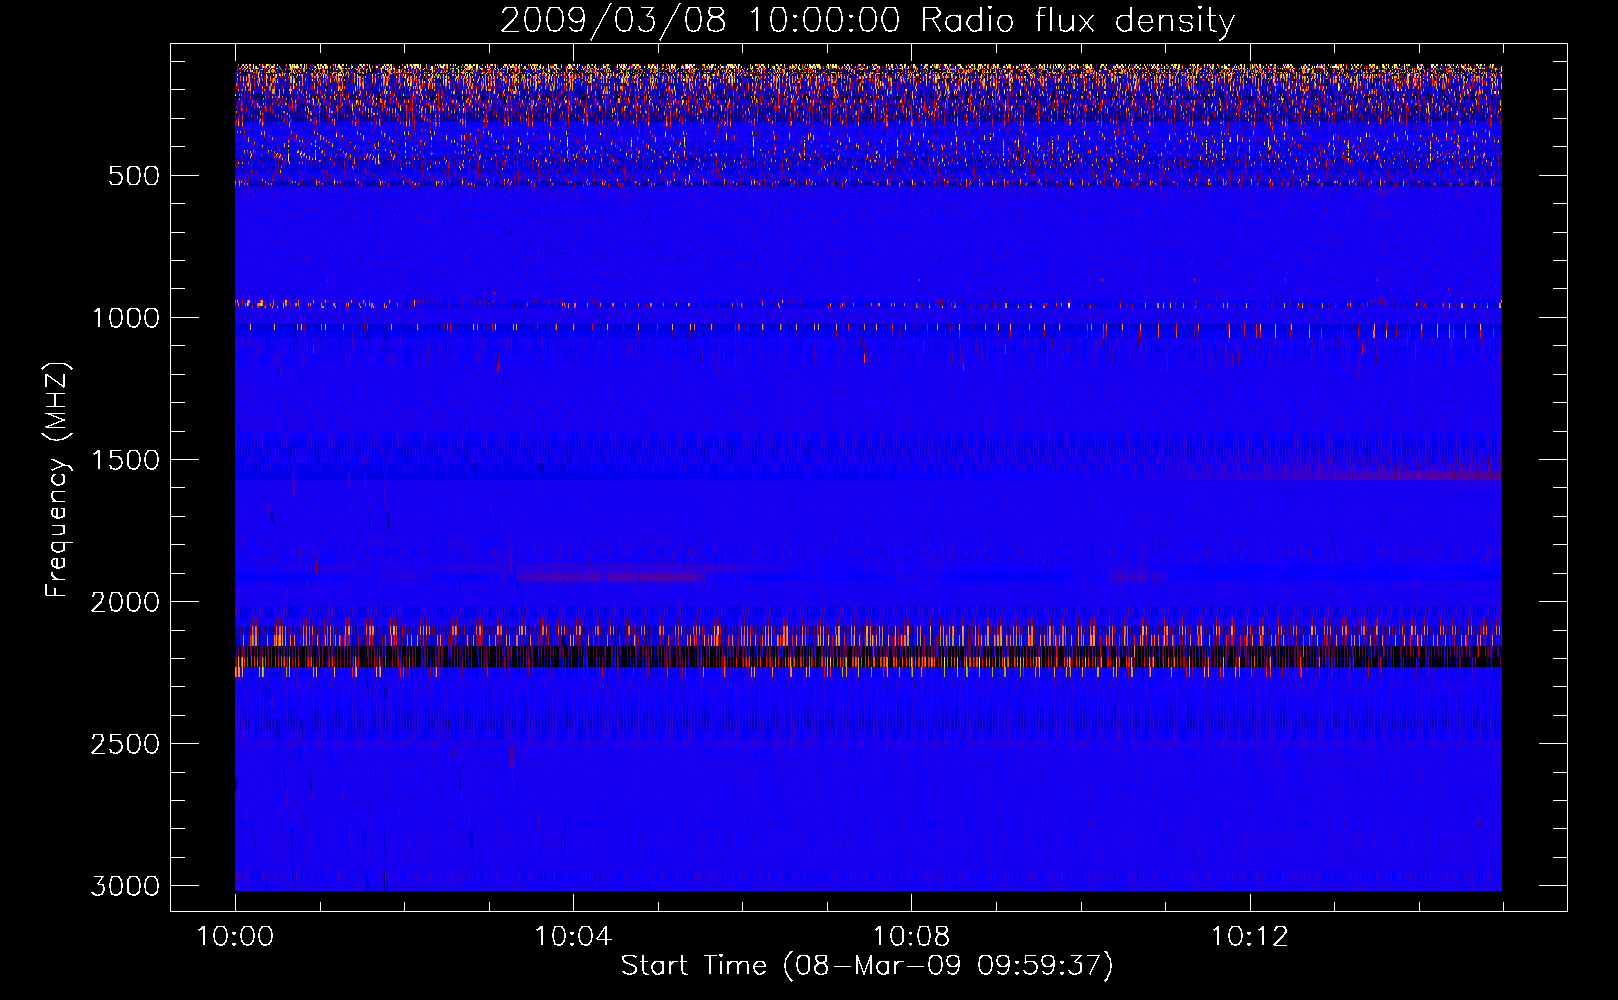Viewport: 1618px width, 1000px height.
Task: Click the "500" frequency tick label
Action: point(133,176)
